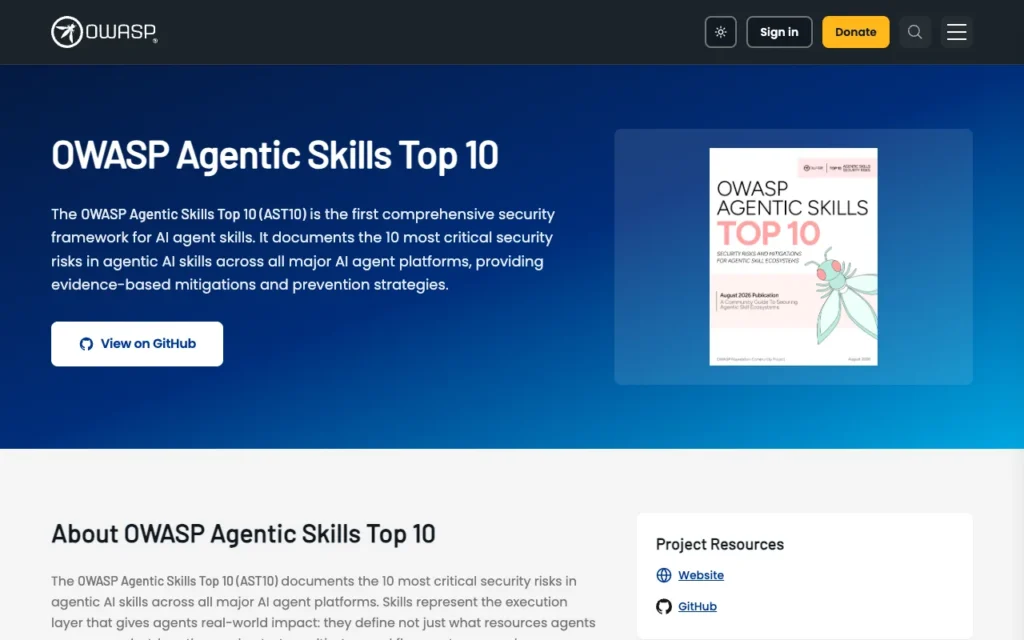
Task: Toggle the light/dark theme sun button
Action: click(720, 32)
